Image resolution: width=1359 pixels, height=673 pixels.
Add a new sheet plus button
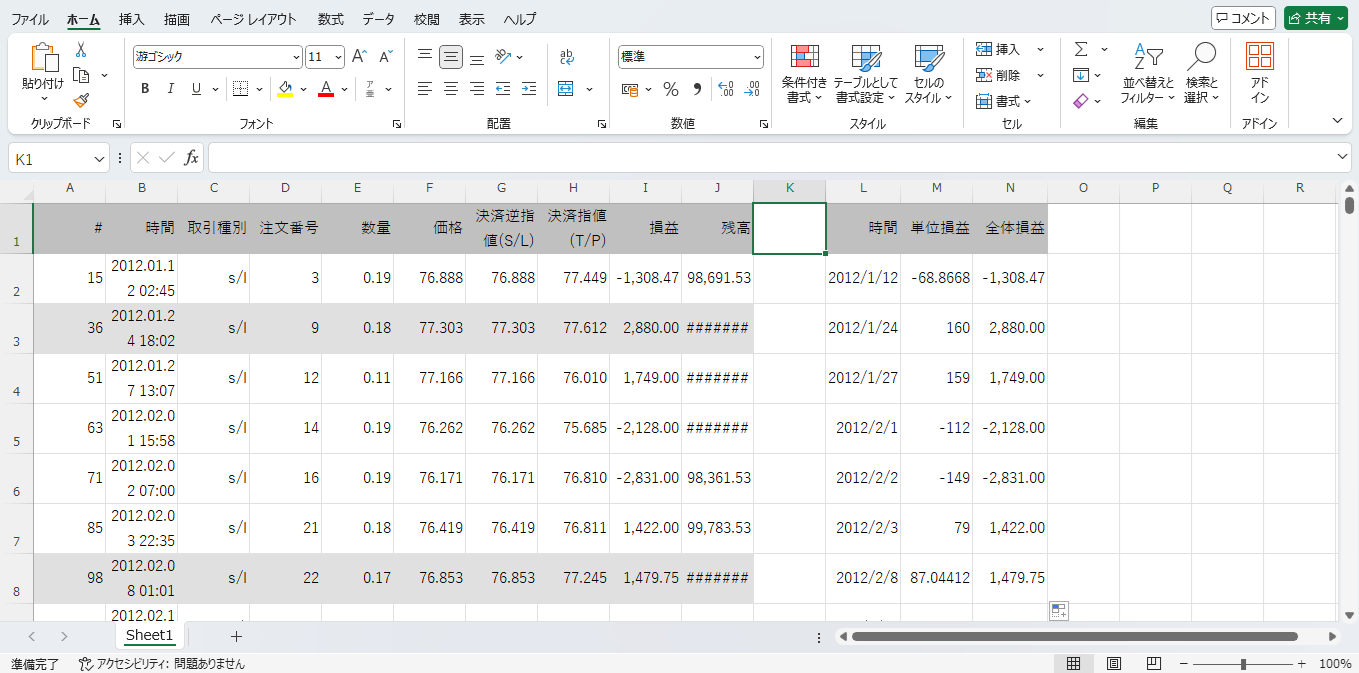pos(236,636)
